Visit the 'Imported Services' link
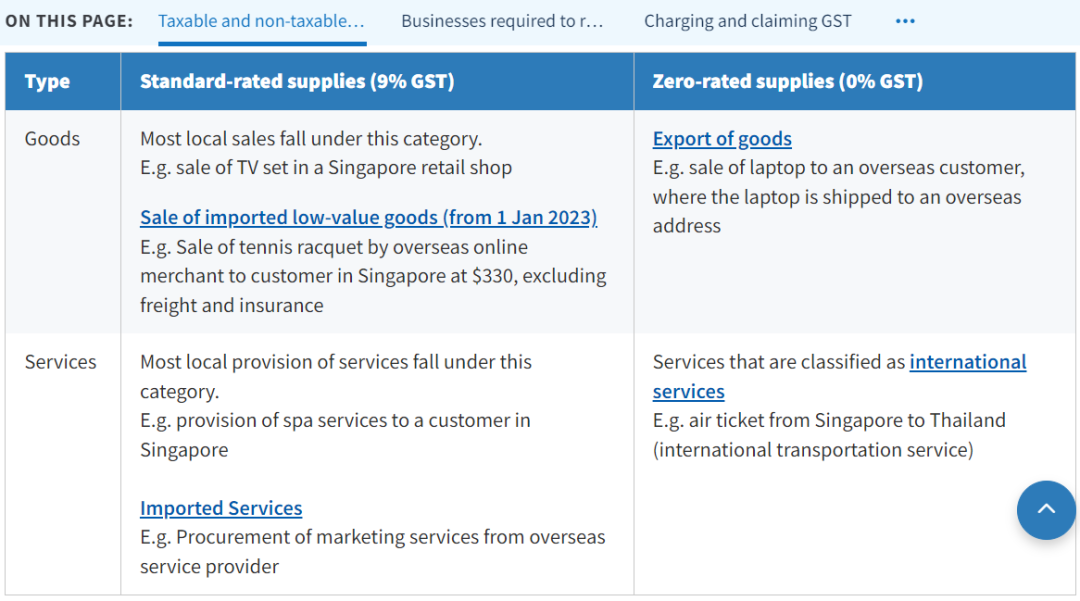The image size is (1080, 601). tap(221, 508)
